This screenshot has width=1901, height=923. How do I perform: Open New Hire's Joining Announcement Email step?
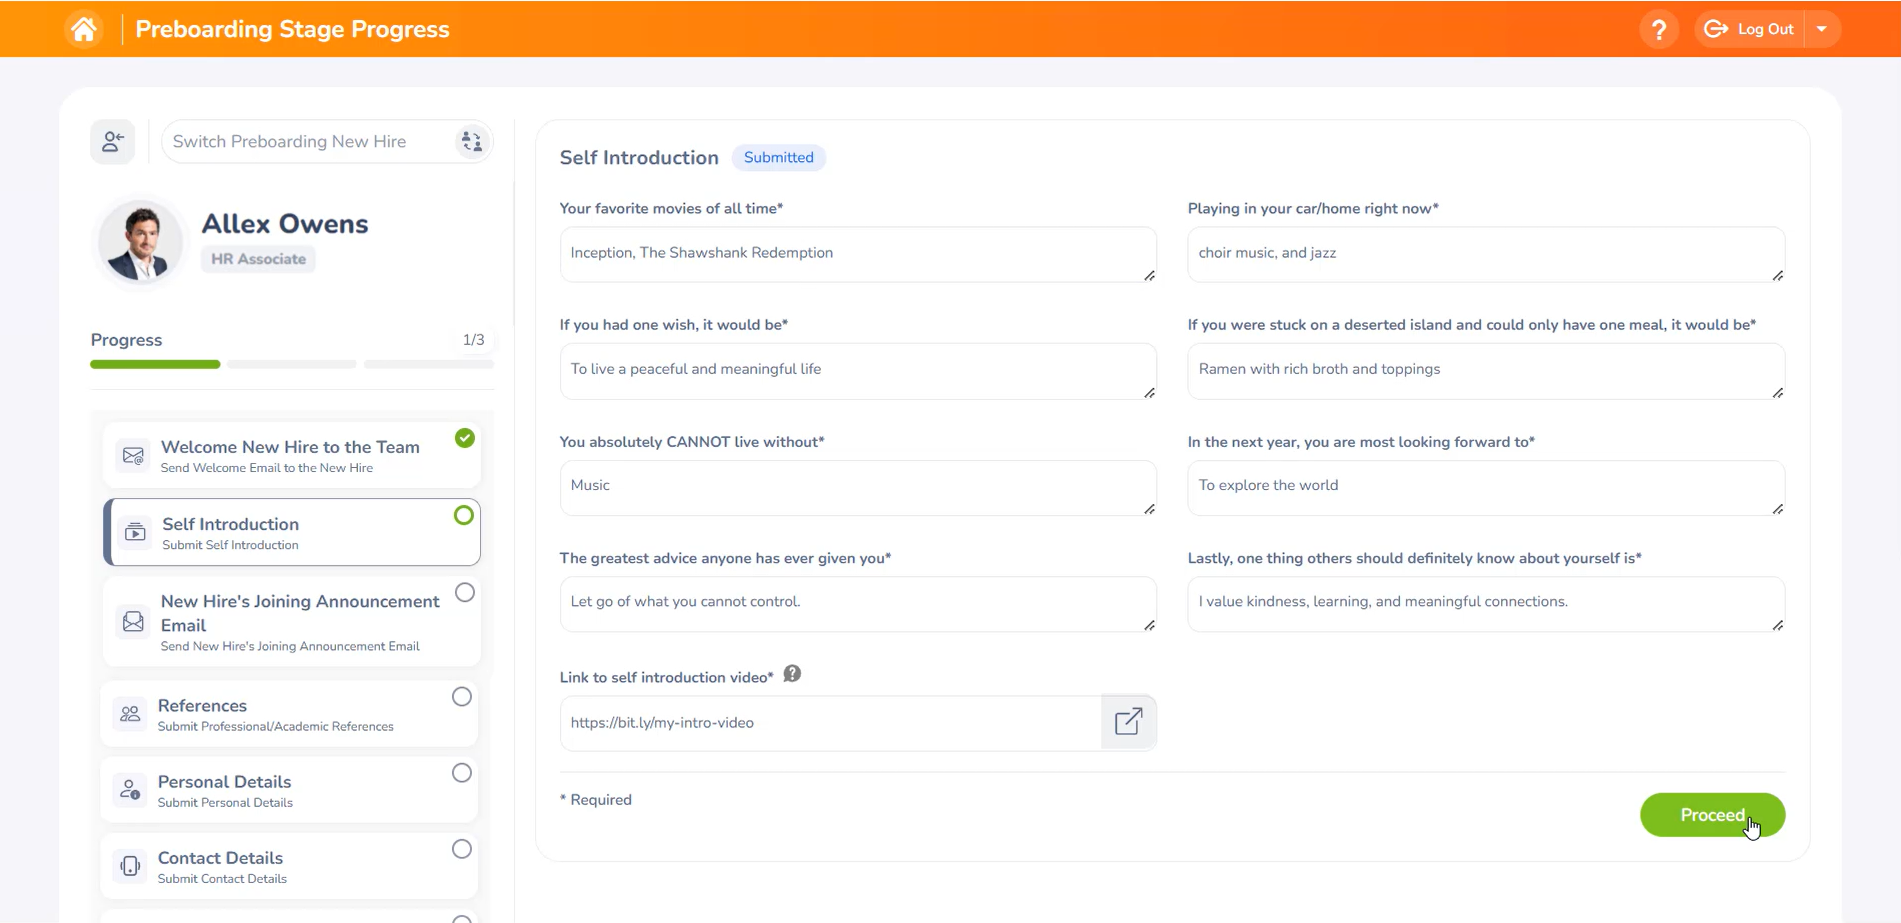pos(291,621)
